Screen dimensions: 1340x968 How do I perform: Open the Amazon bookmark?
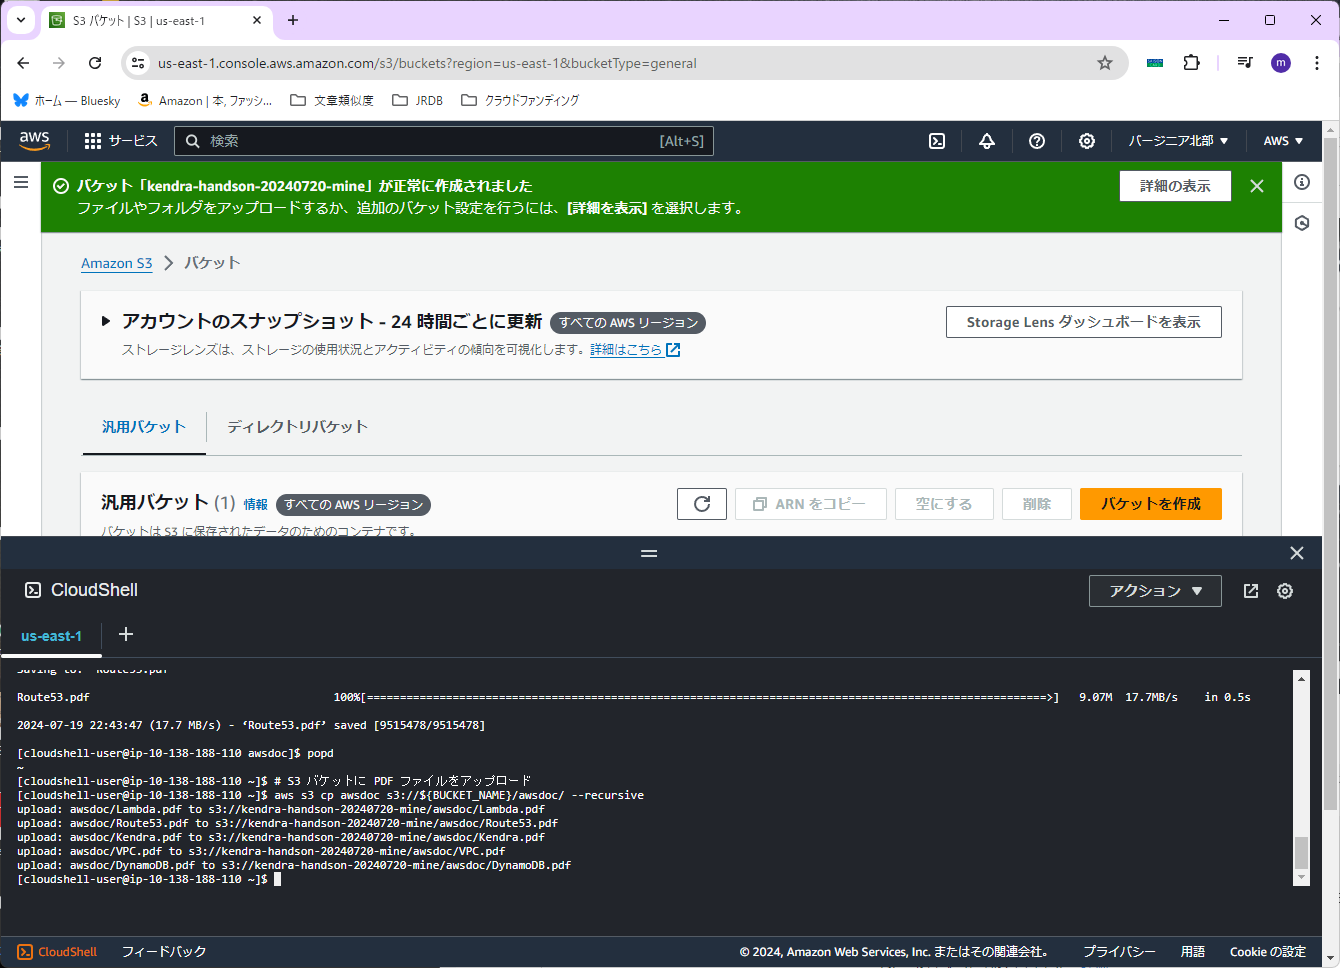pyautogui.click(x=205, y=100)
